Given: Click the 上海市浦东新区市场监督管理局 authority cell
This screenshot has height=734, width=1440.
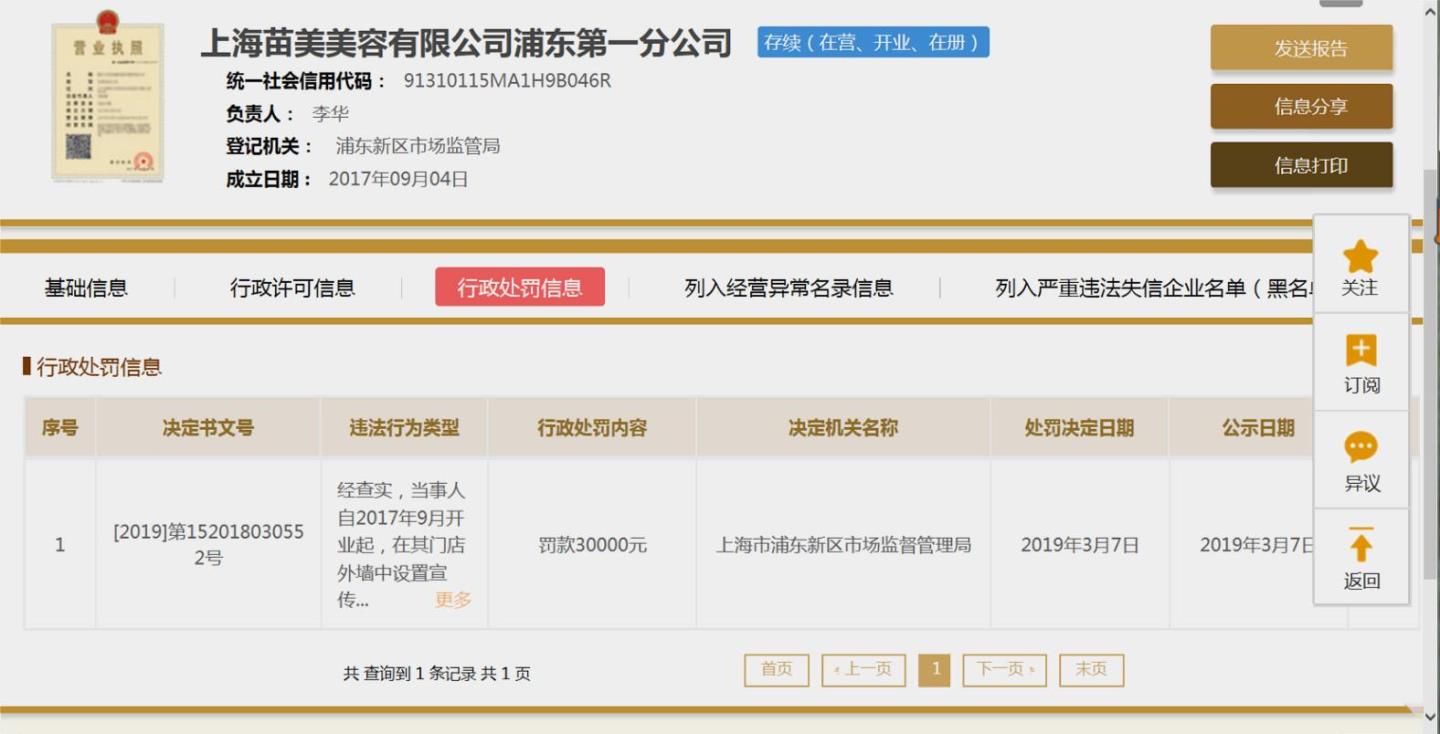Looking at the screenshot, I should [843, 545].
